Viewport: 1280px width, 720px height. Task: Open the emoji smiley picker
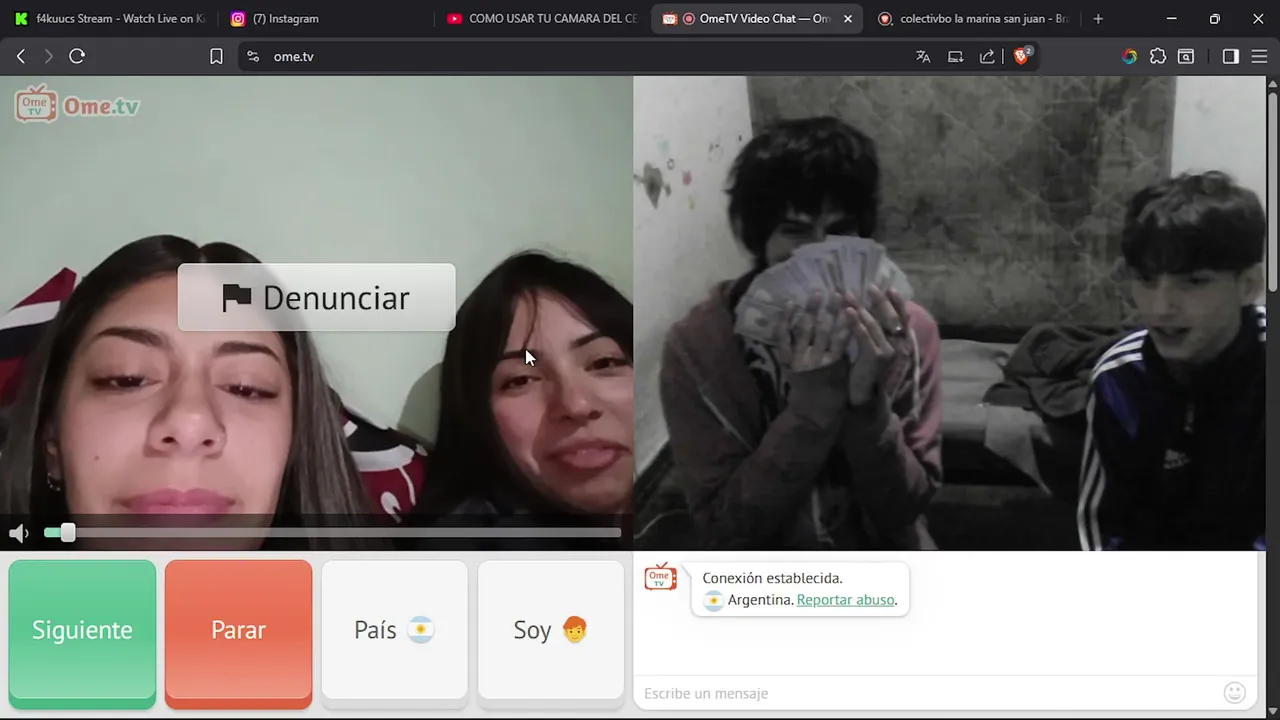(x=1235, y=692)
